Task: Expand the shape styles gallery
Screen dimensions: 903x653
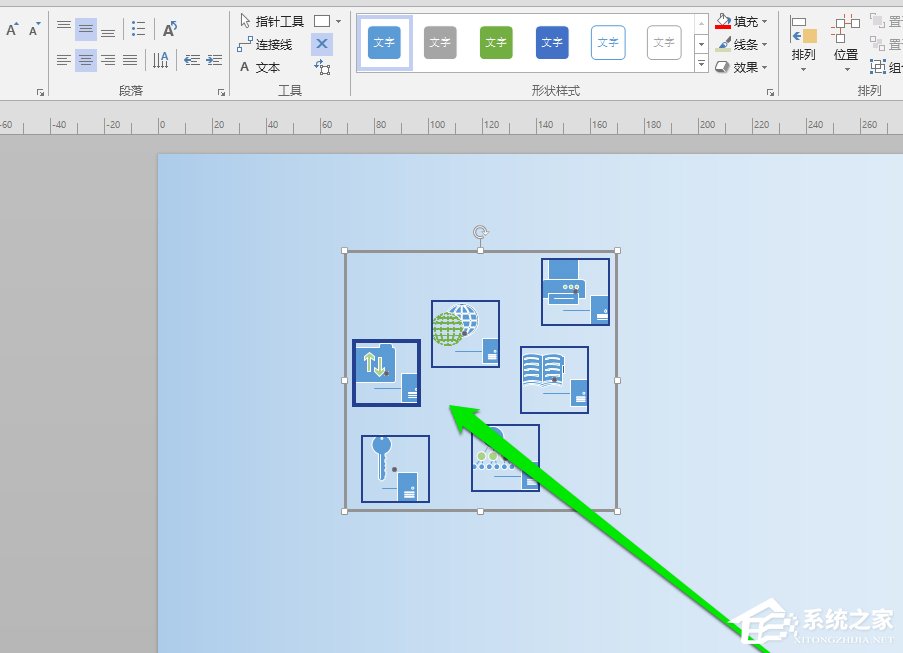Action: (x=700, y=62)
